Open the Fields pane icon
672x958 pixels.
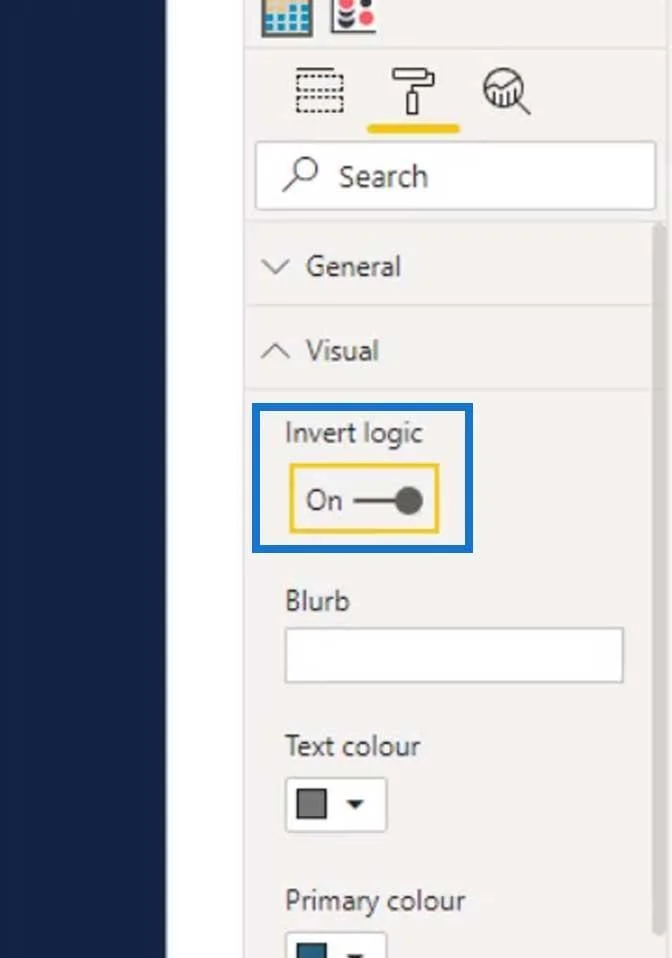point(320,91)
